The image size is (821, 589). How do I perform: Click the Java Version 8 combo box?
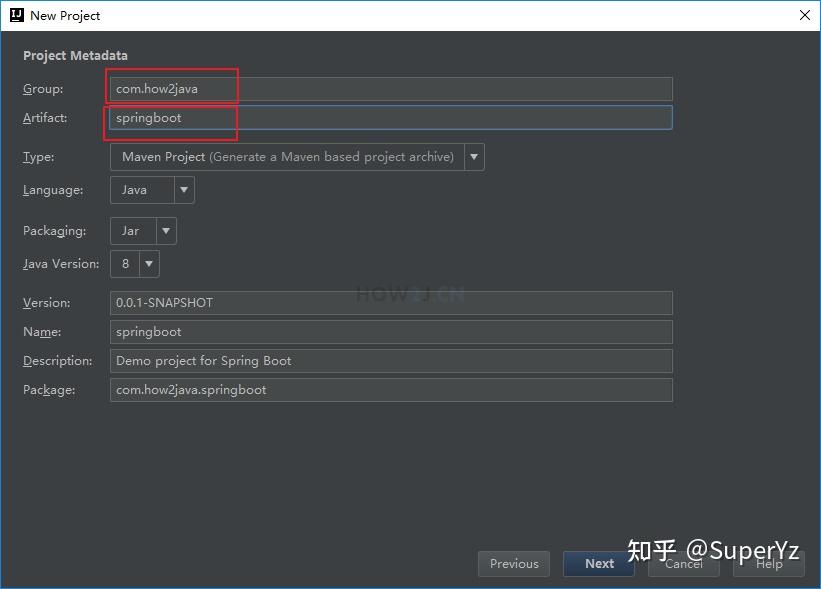135,264
